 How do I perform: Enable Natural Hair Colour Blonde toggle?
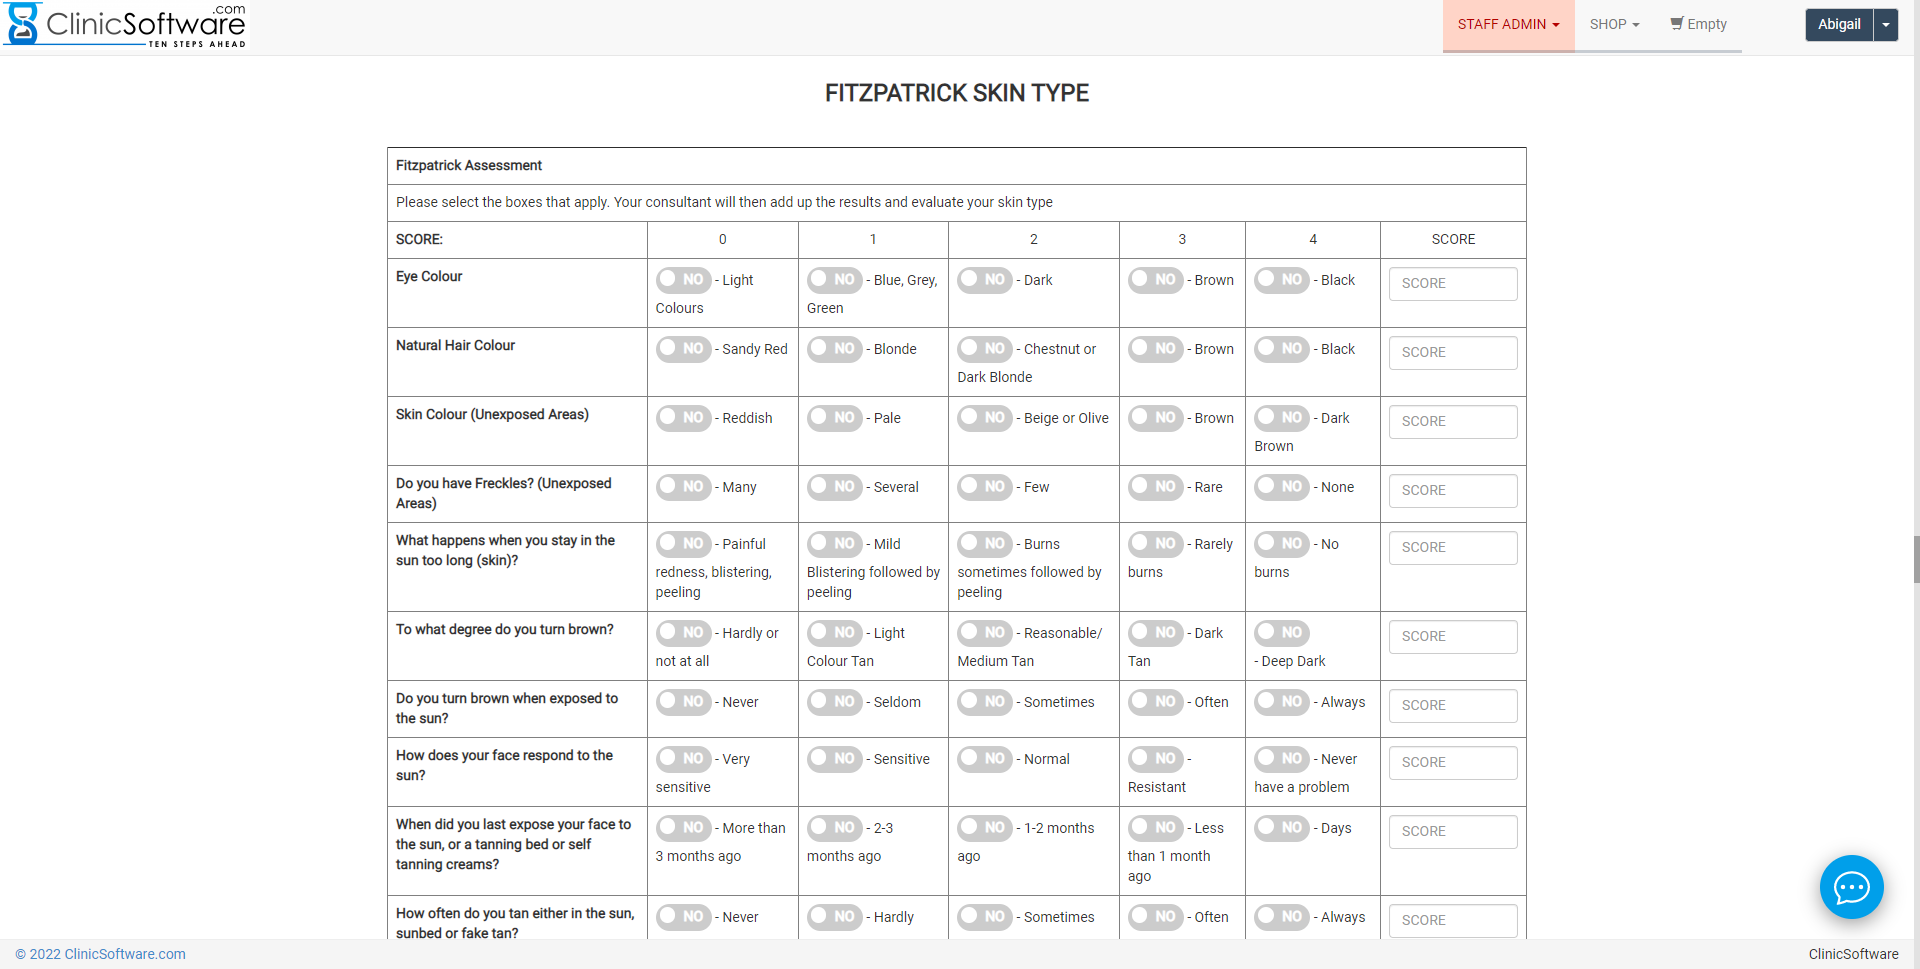834,349
